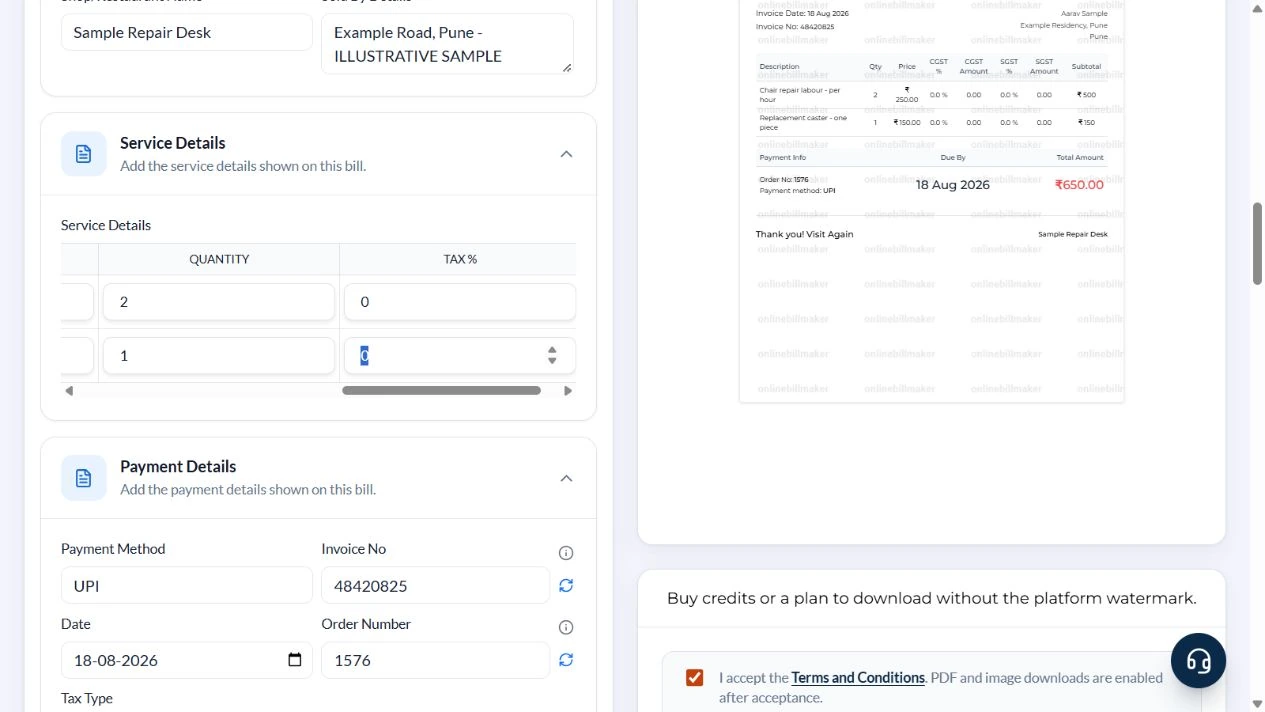Viewport: 1265px width, 712px height.
Task: Open the calendar picker in Date field
Action: click(295, 660)
